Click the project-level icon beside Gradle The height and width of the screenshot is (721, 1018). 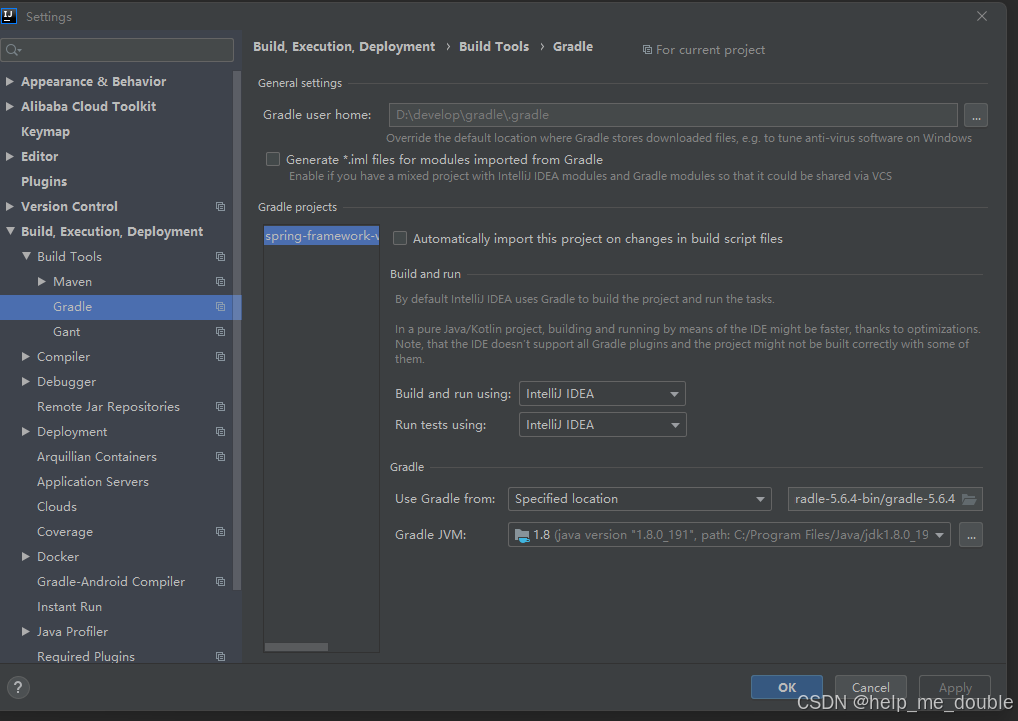pos(221,306)
